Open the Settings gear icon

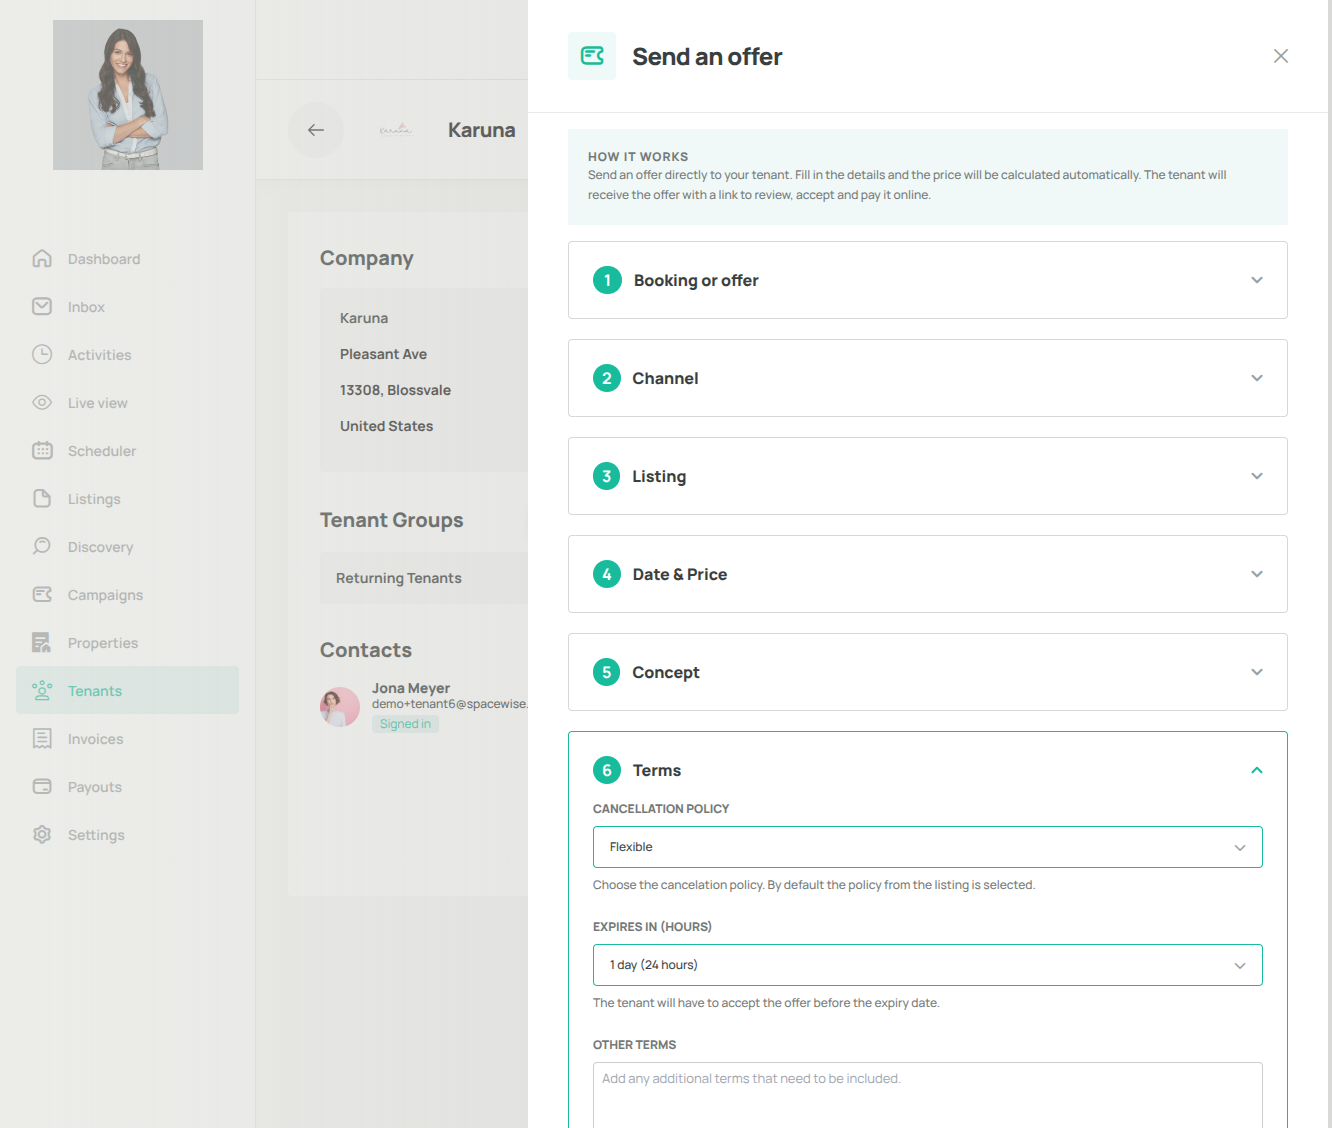tap(42, 835)
